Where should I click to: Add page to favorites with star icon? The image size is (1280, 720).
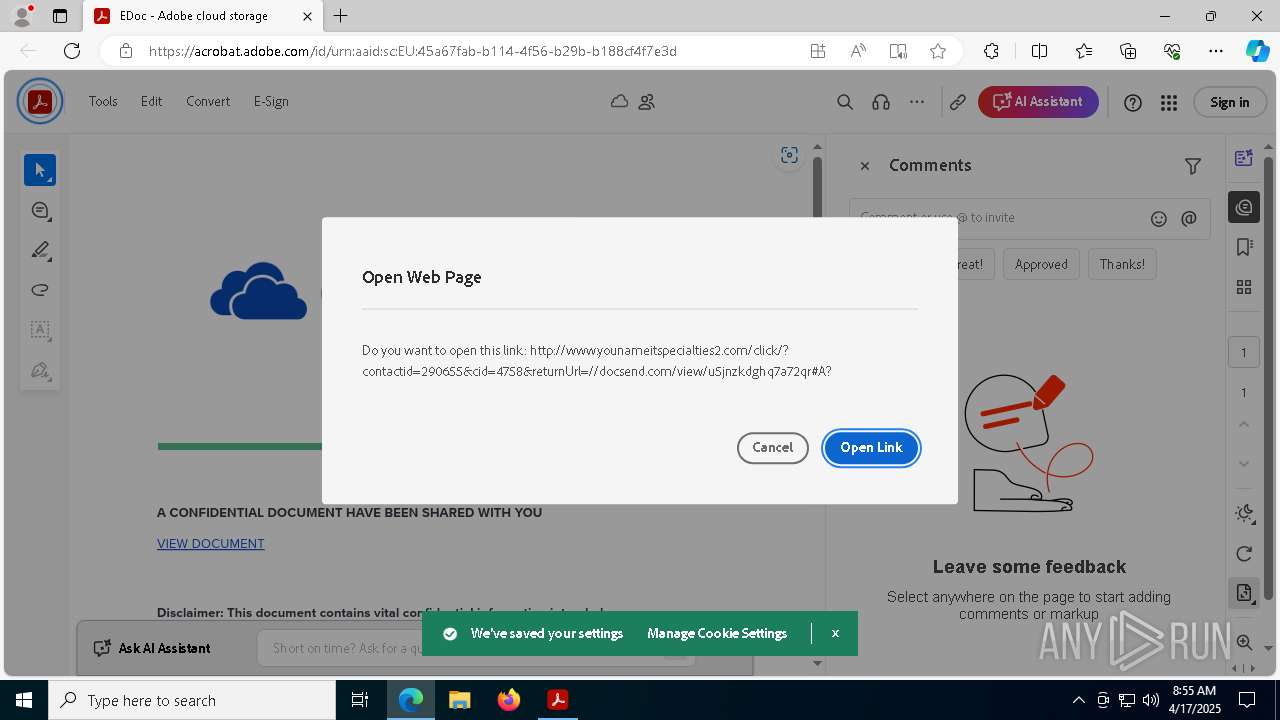tap(938, 51)
